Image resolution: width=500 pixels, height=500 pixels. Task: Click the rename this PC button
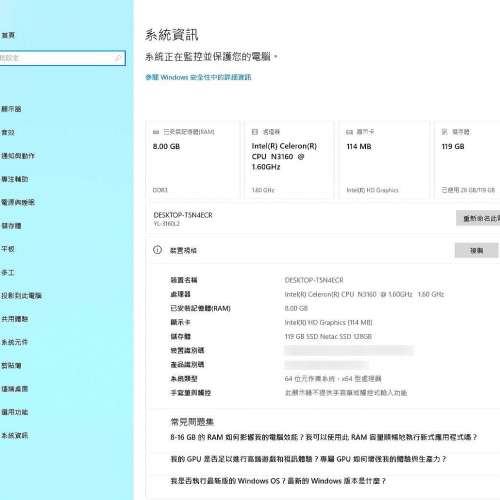click(478, 218)
